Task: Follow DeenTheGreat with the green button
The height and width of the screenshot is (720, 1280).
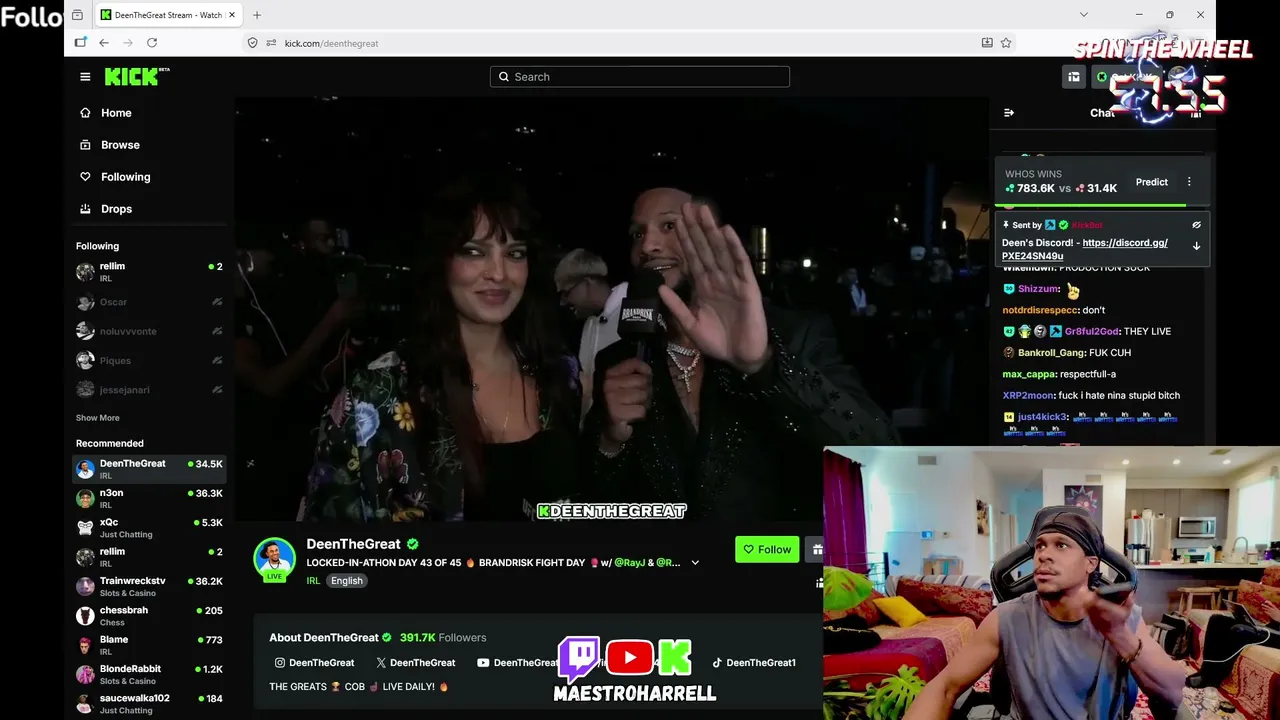Action: (767, 549)
